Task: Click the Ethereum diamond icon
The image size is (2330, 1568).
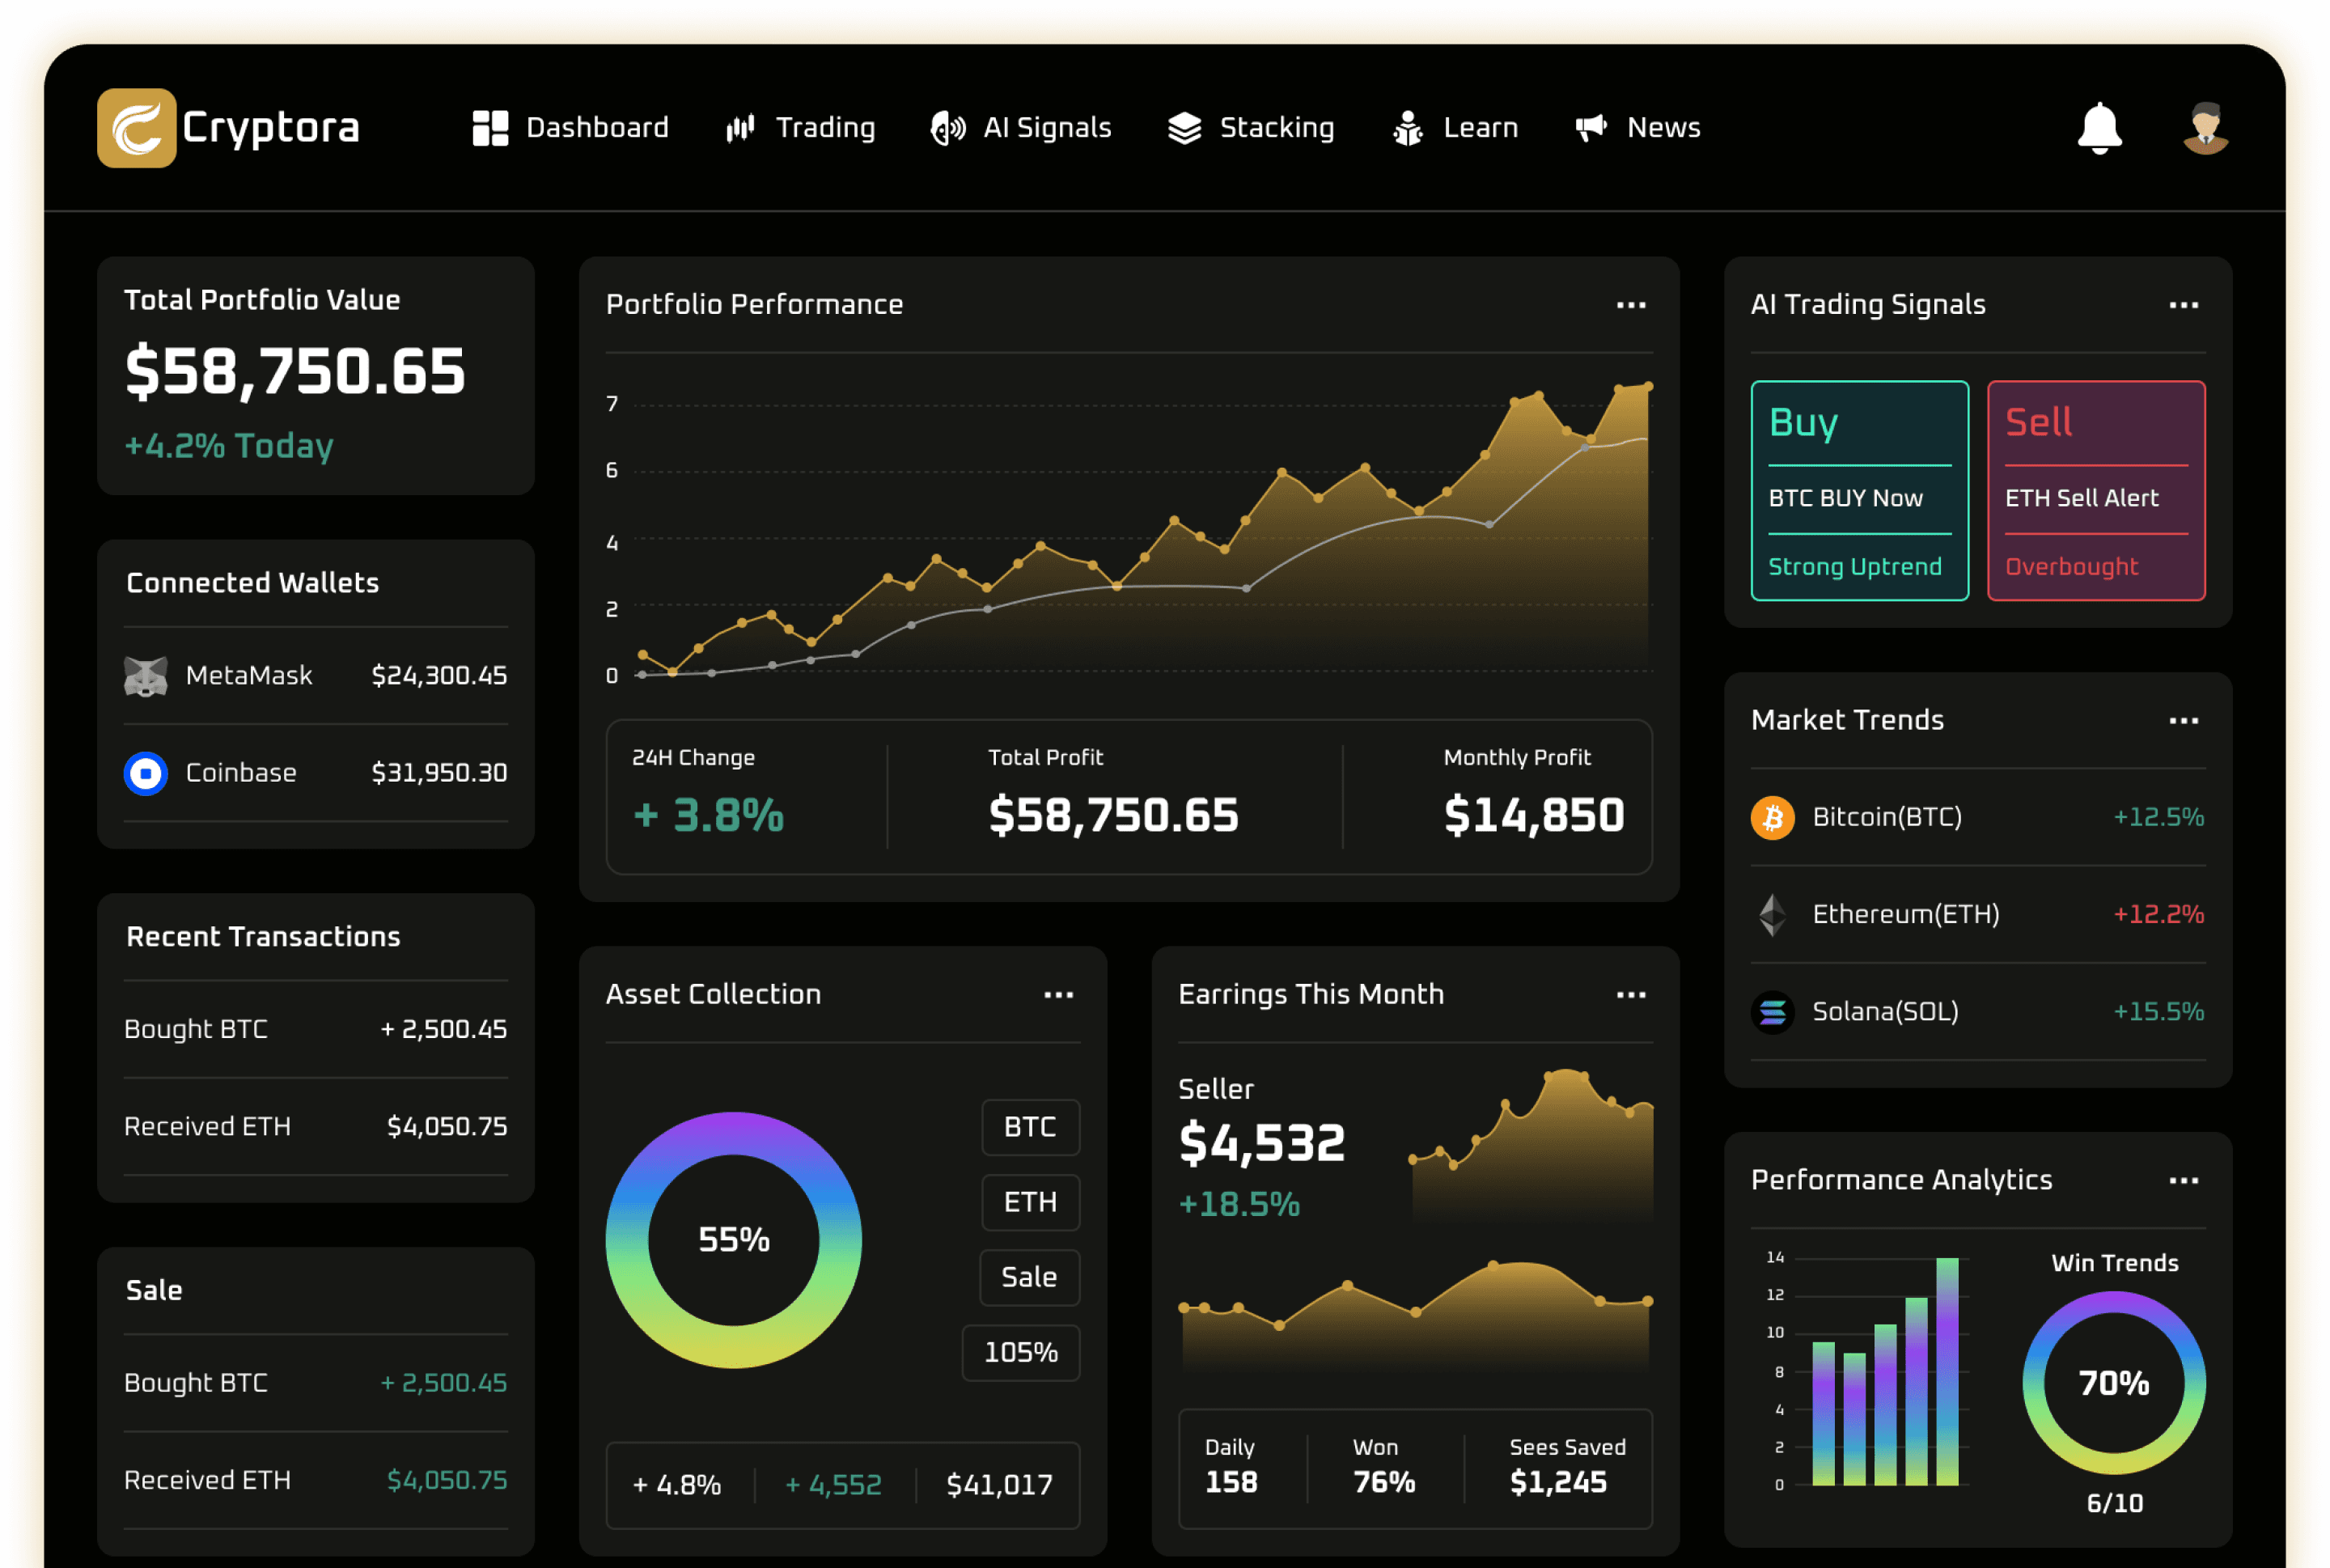Action: pyautogui.click(x=1772, y=914)
